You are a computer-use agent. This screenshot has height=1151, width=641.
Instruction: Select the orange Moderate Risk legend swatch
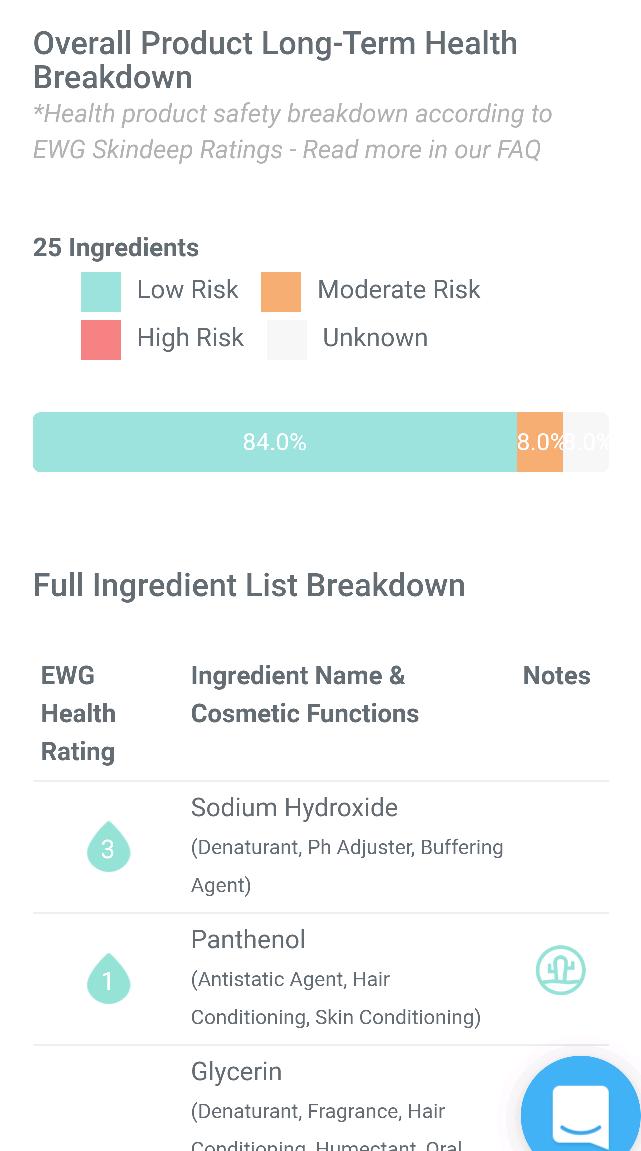point(281,292)
